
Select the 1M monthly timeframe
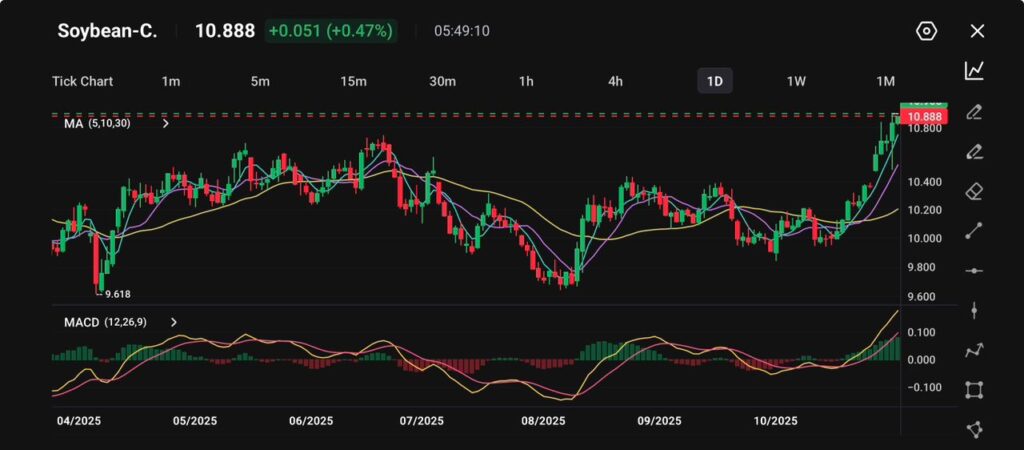[x=885, y=81]
